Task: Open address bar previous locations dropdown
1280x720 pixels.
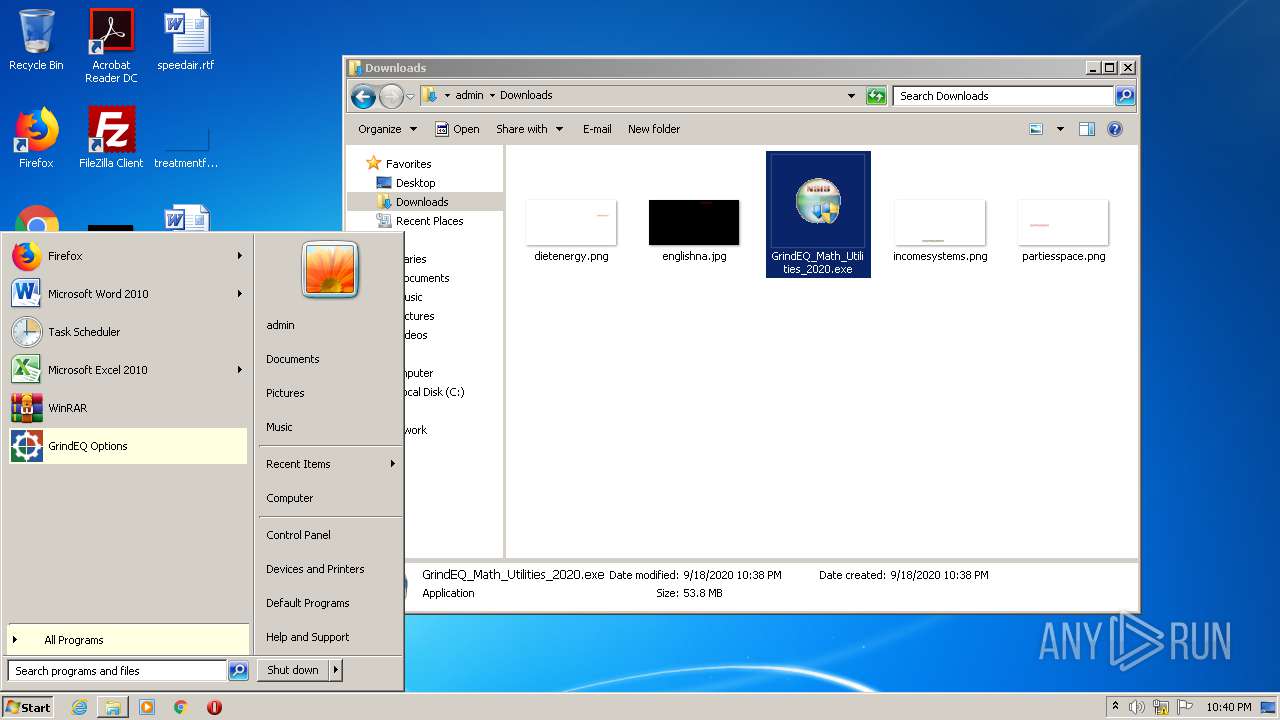Action: point(851,96)
